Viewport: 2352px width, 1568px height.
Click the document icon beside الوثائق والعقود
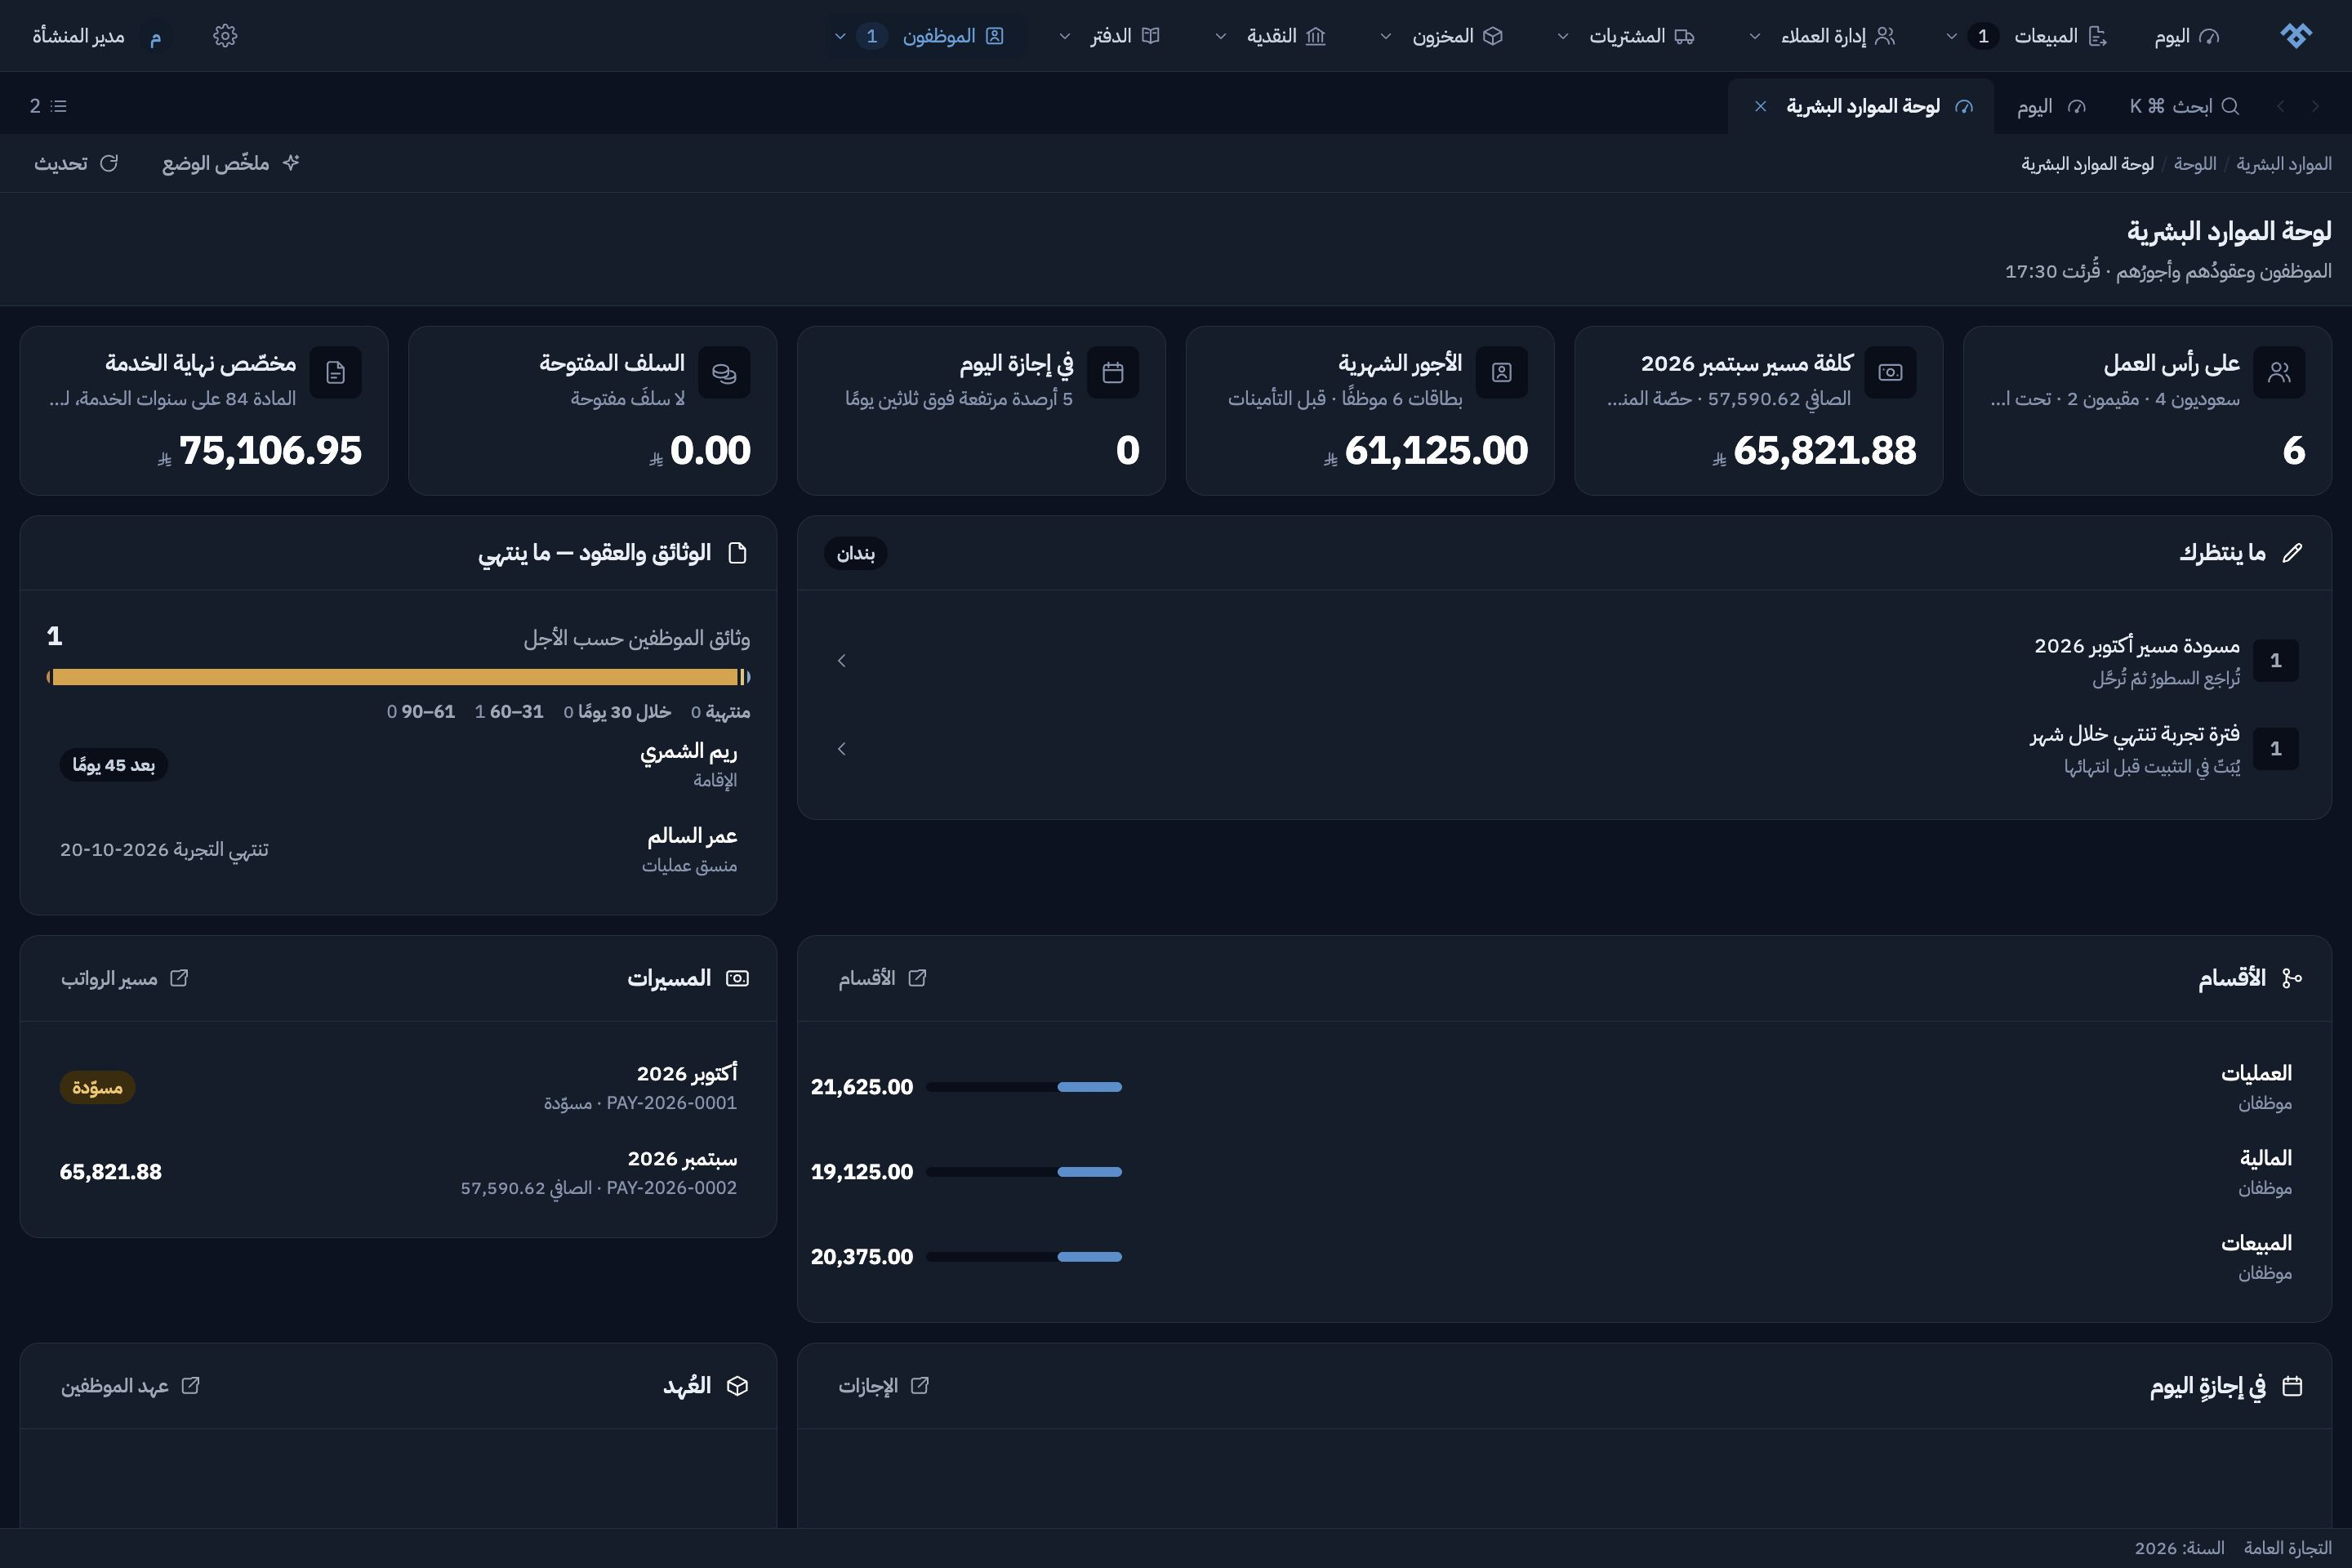coord(738,553)
